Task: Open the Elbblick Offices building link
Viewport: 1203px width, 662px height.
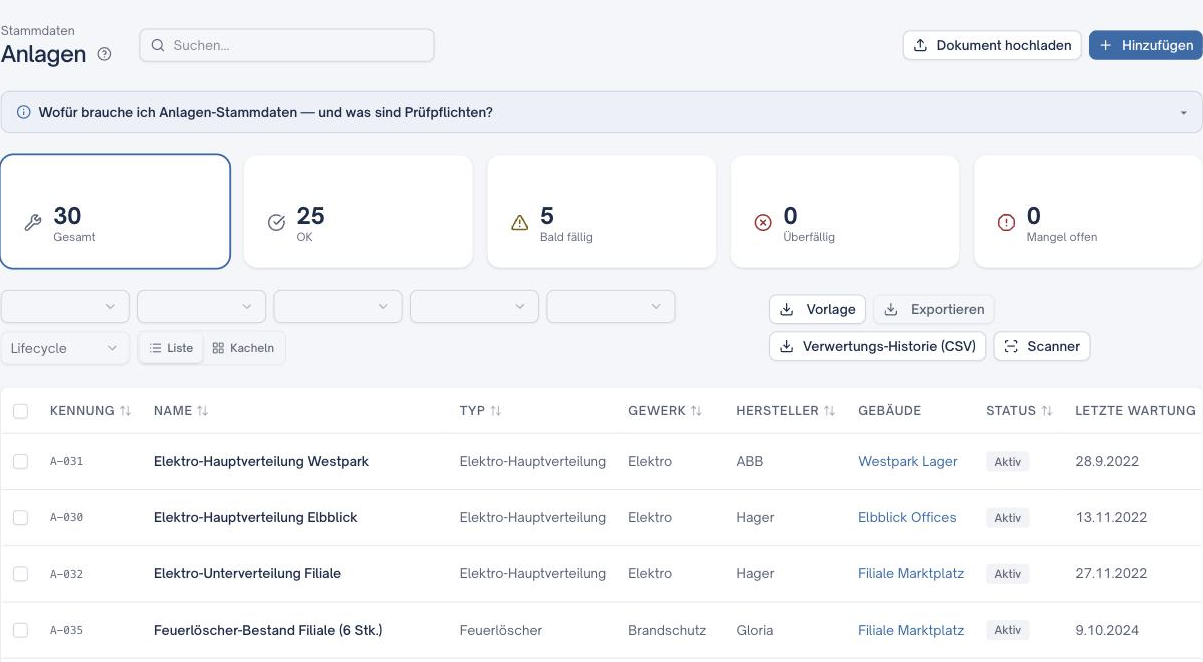Action: click(907, 517)
